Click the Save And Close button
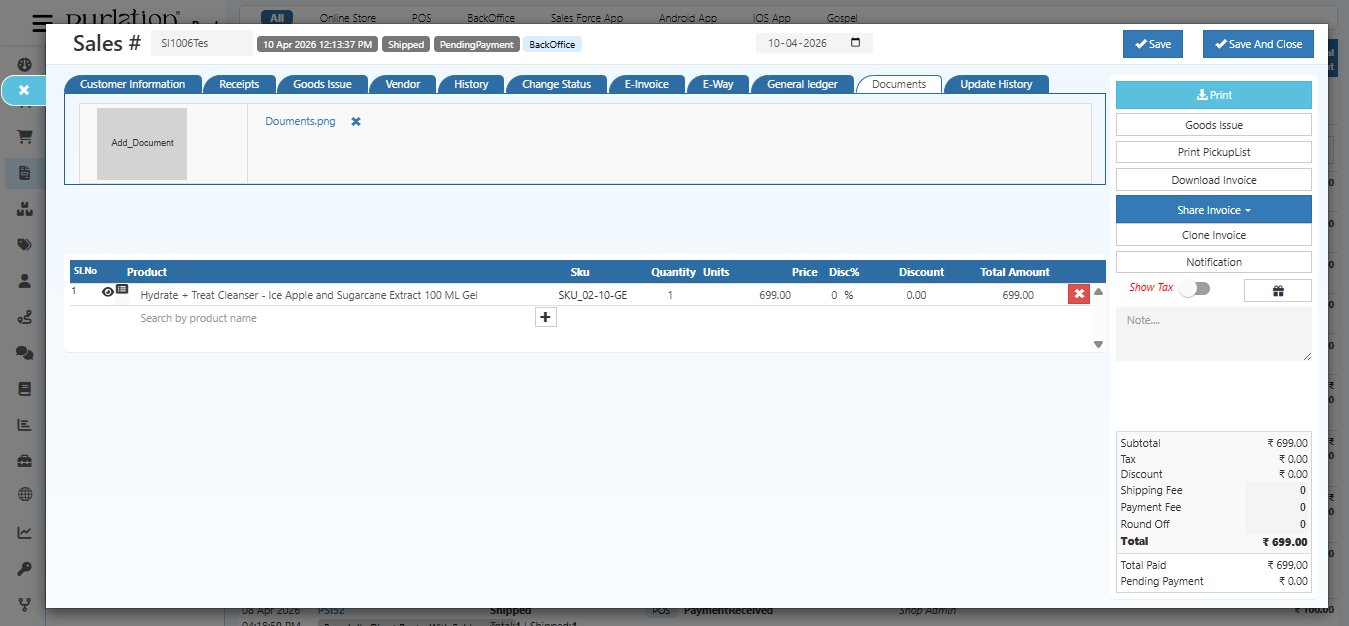Image resolution: width=1349 pixels, height=626 pixels. coord(1257,44)
